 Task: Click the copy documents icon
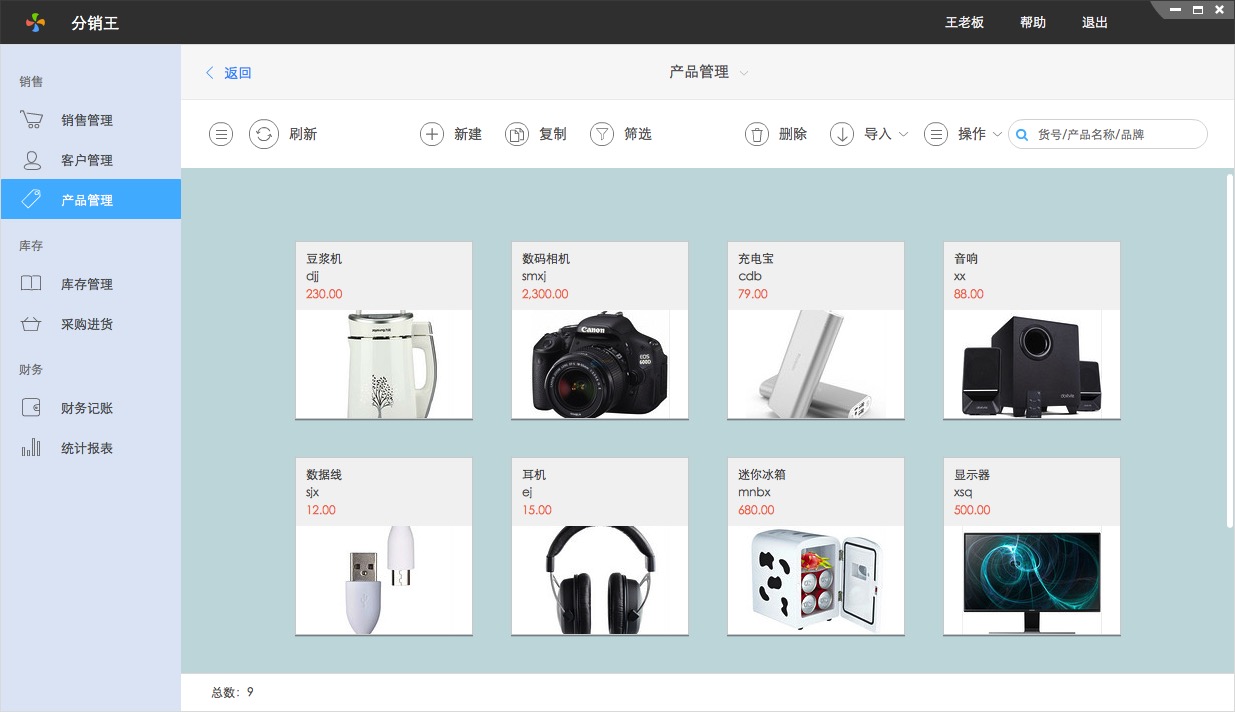pyautogui.click(x=516, y=134)
